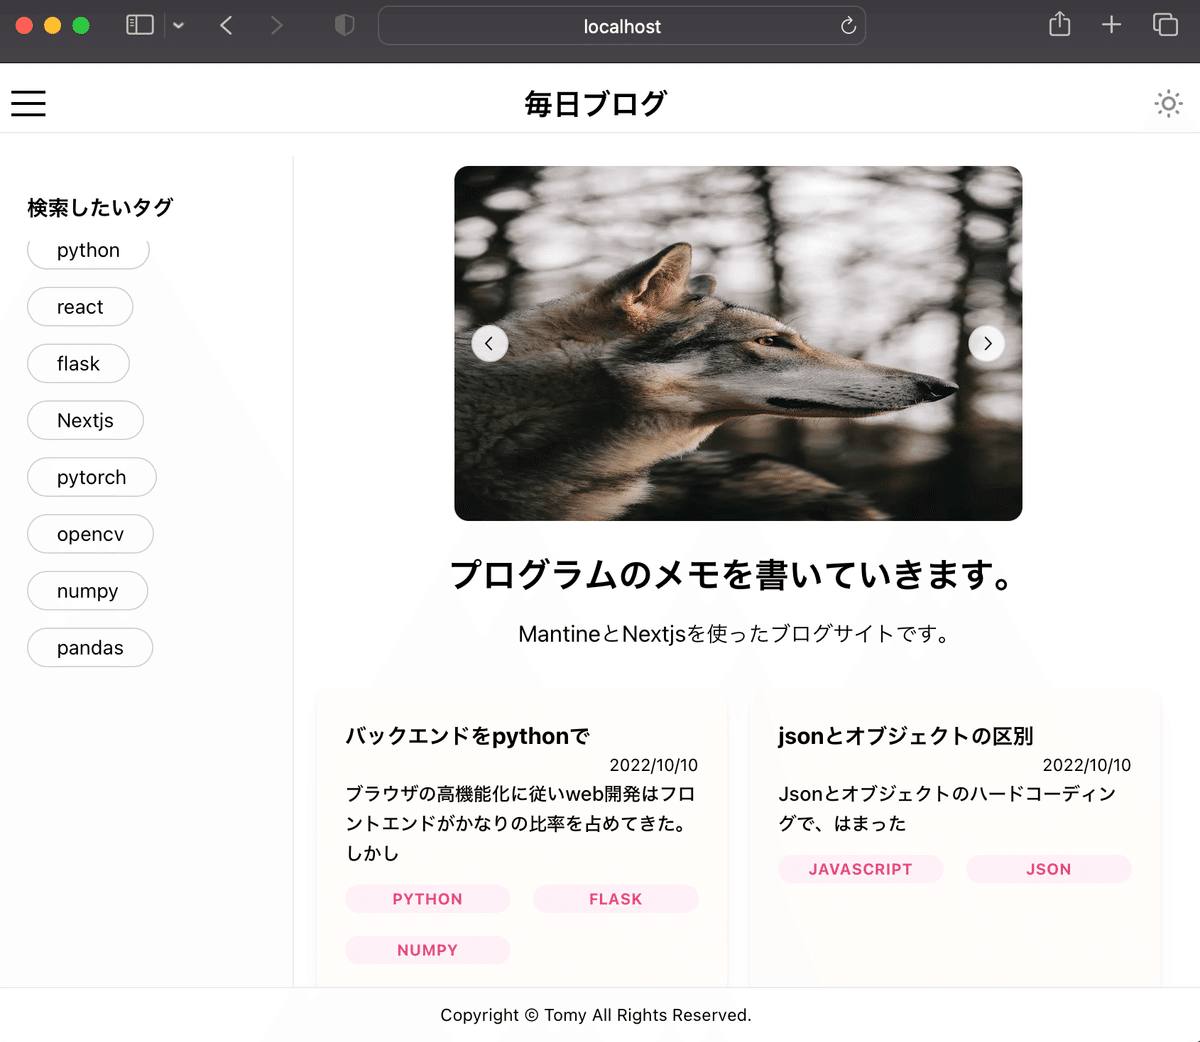
Task: Click the python post's 2022/10/10 date
Action: tap(654, 765)
